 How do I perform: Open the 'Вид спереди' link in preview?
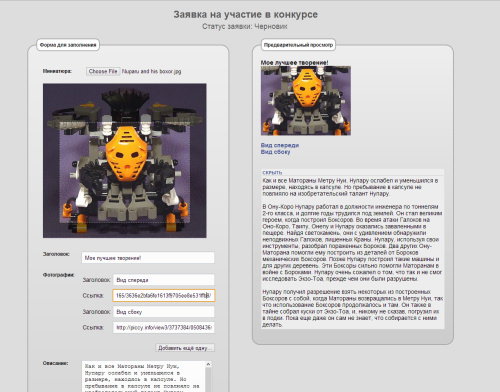[280, 145]
